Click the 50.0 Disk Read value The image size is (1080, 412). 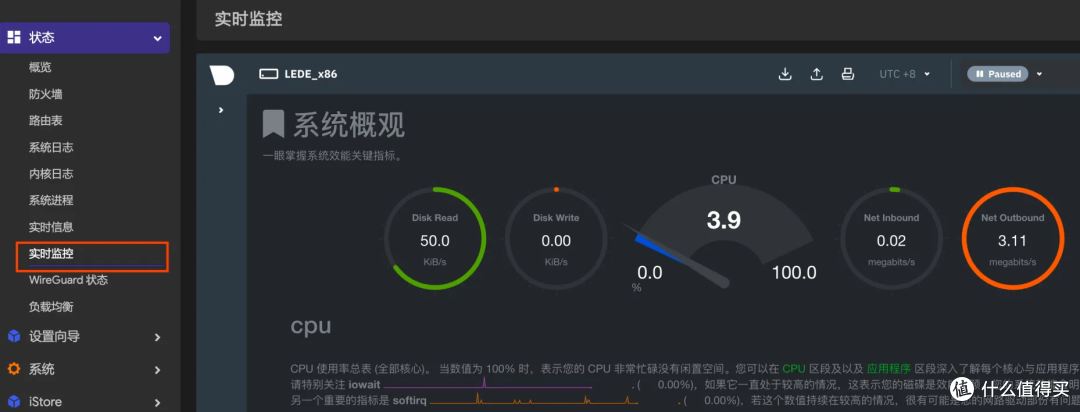tap(435, 241)
